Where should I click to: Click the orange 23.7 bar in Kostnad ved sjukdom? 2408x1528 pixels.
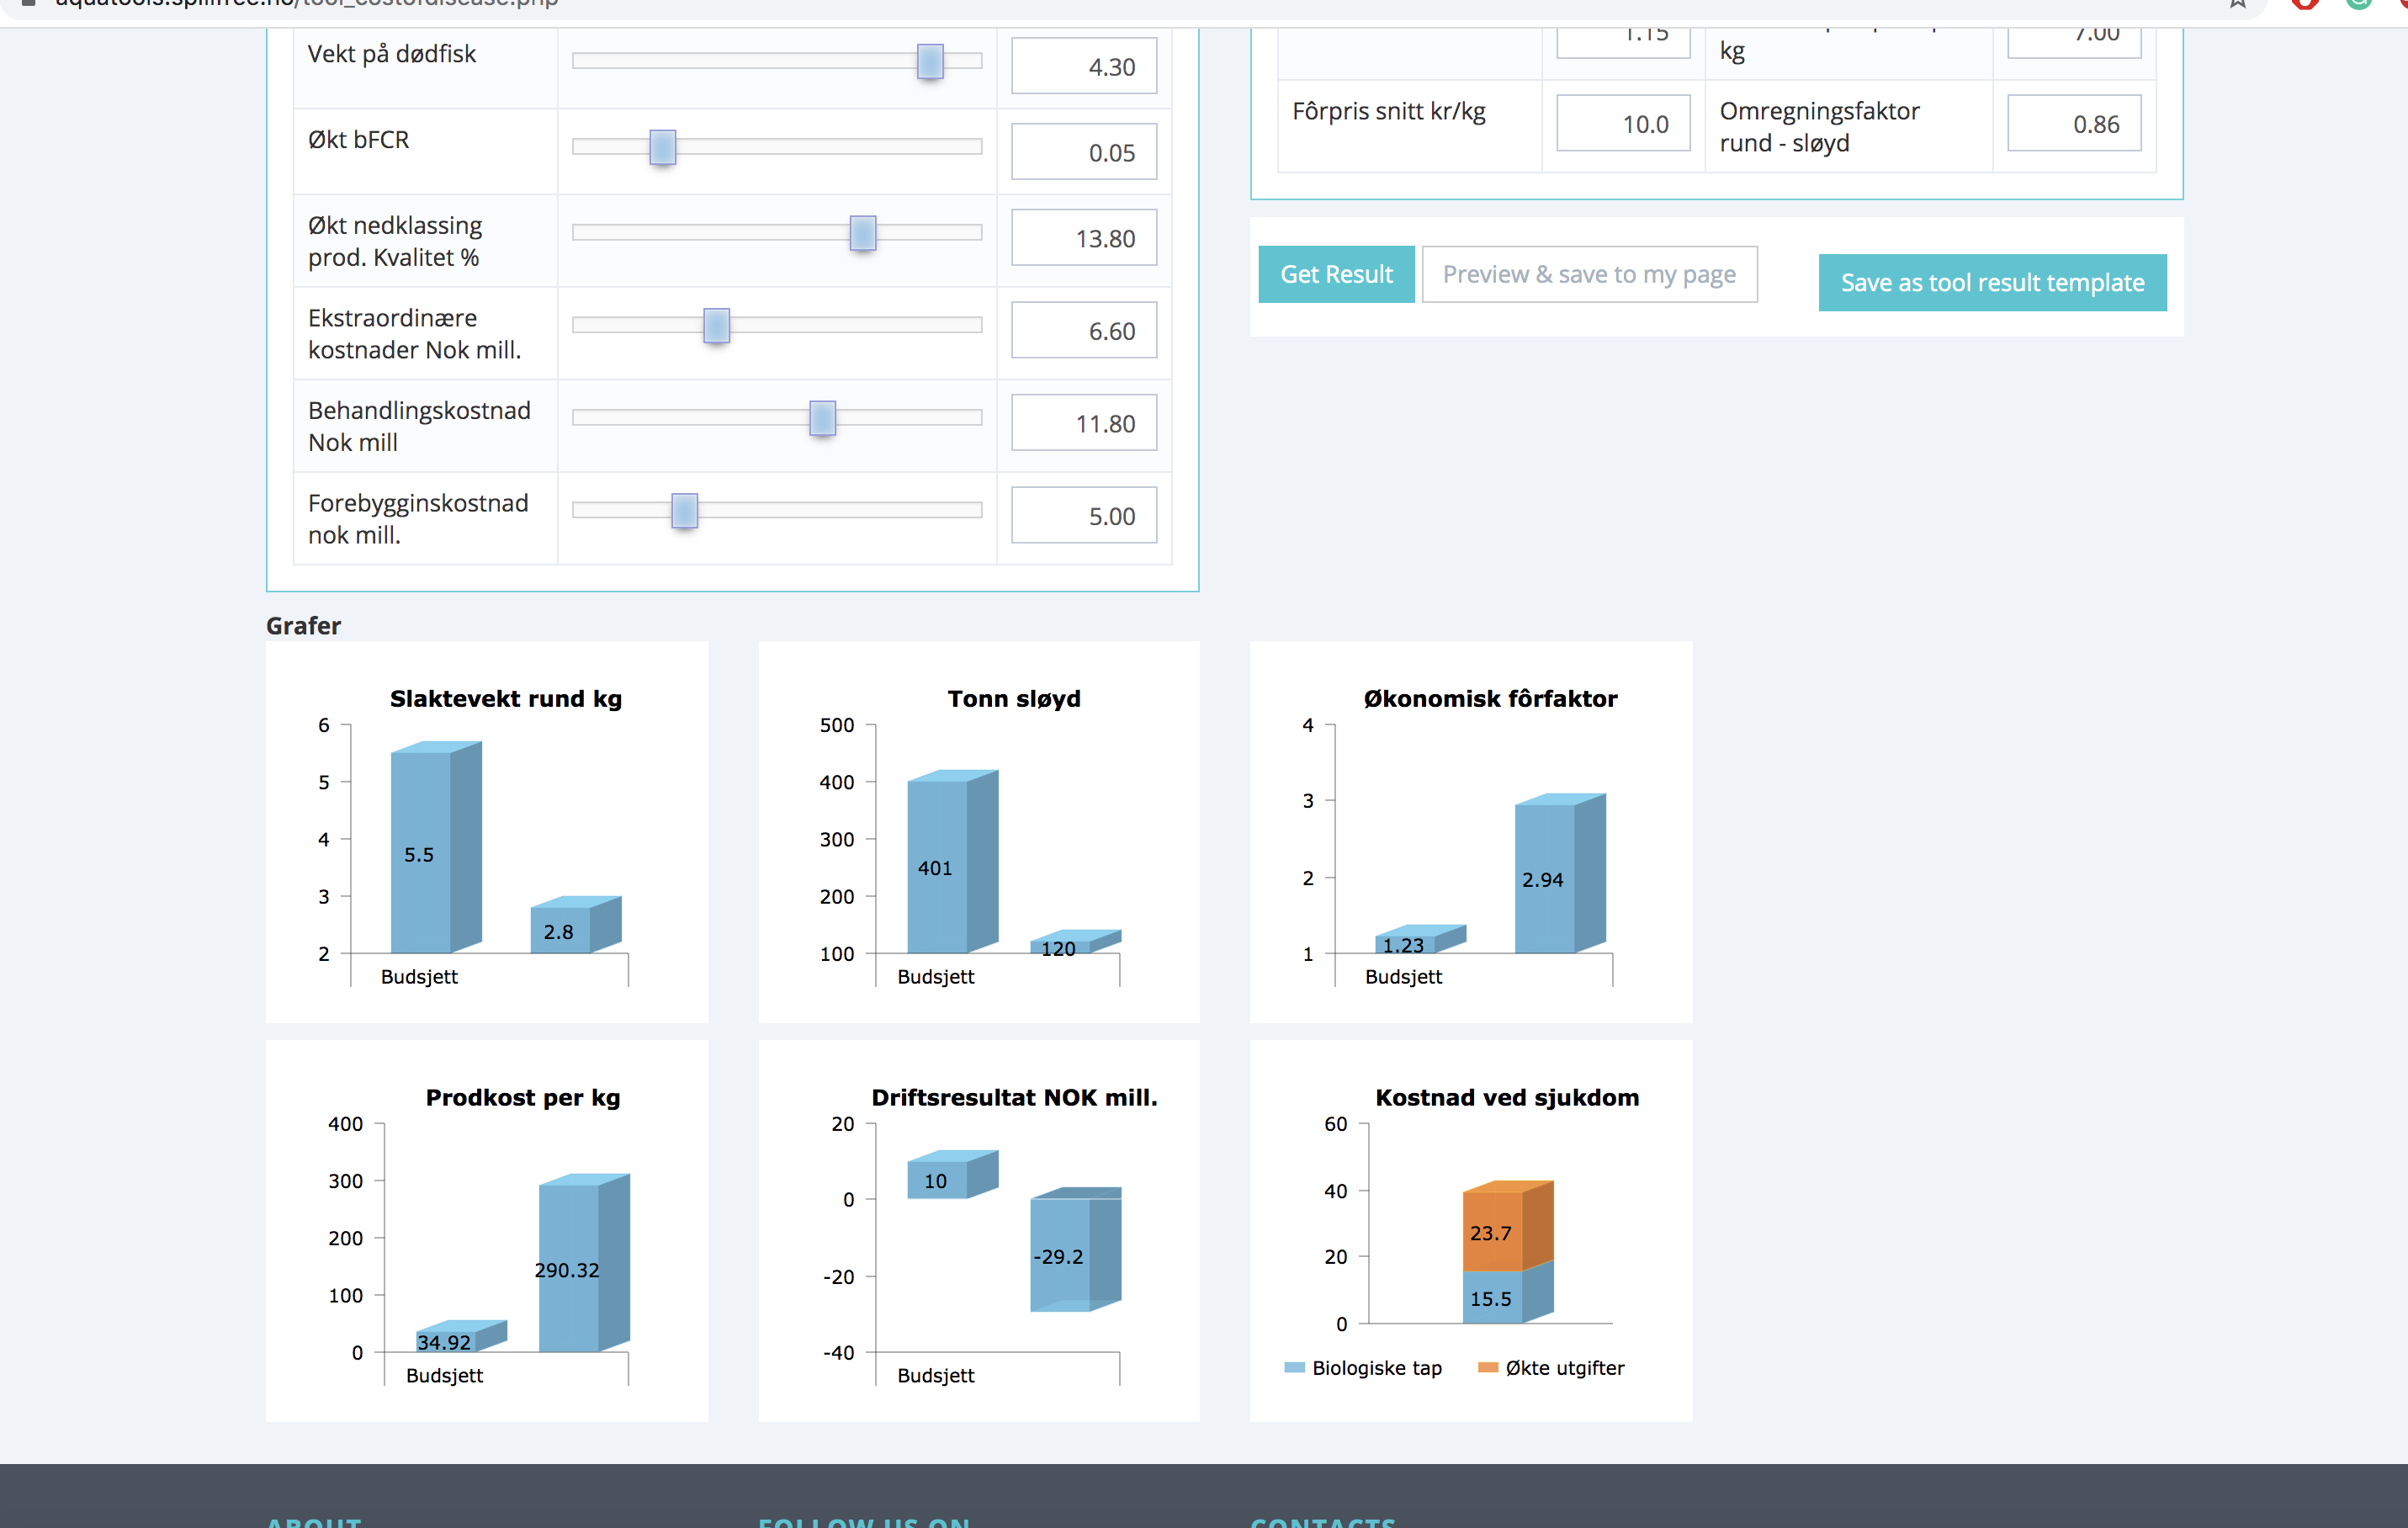[x=1492, y=1232]
